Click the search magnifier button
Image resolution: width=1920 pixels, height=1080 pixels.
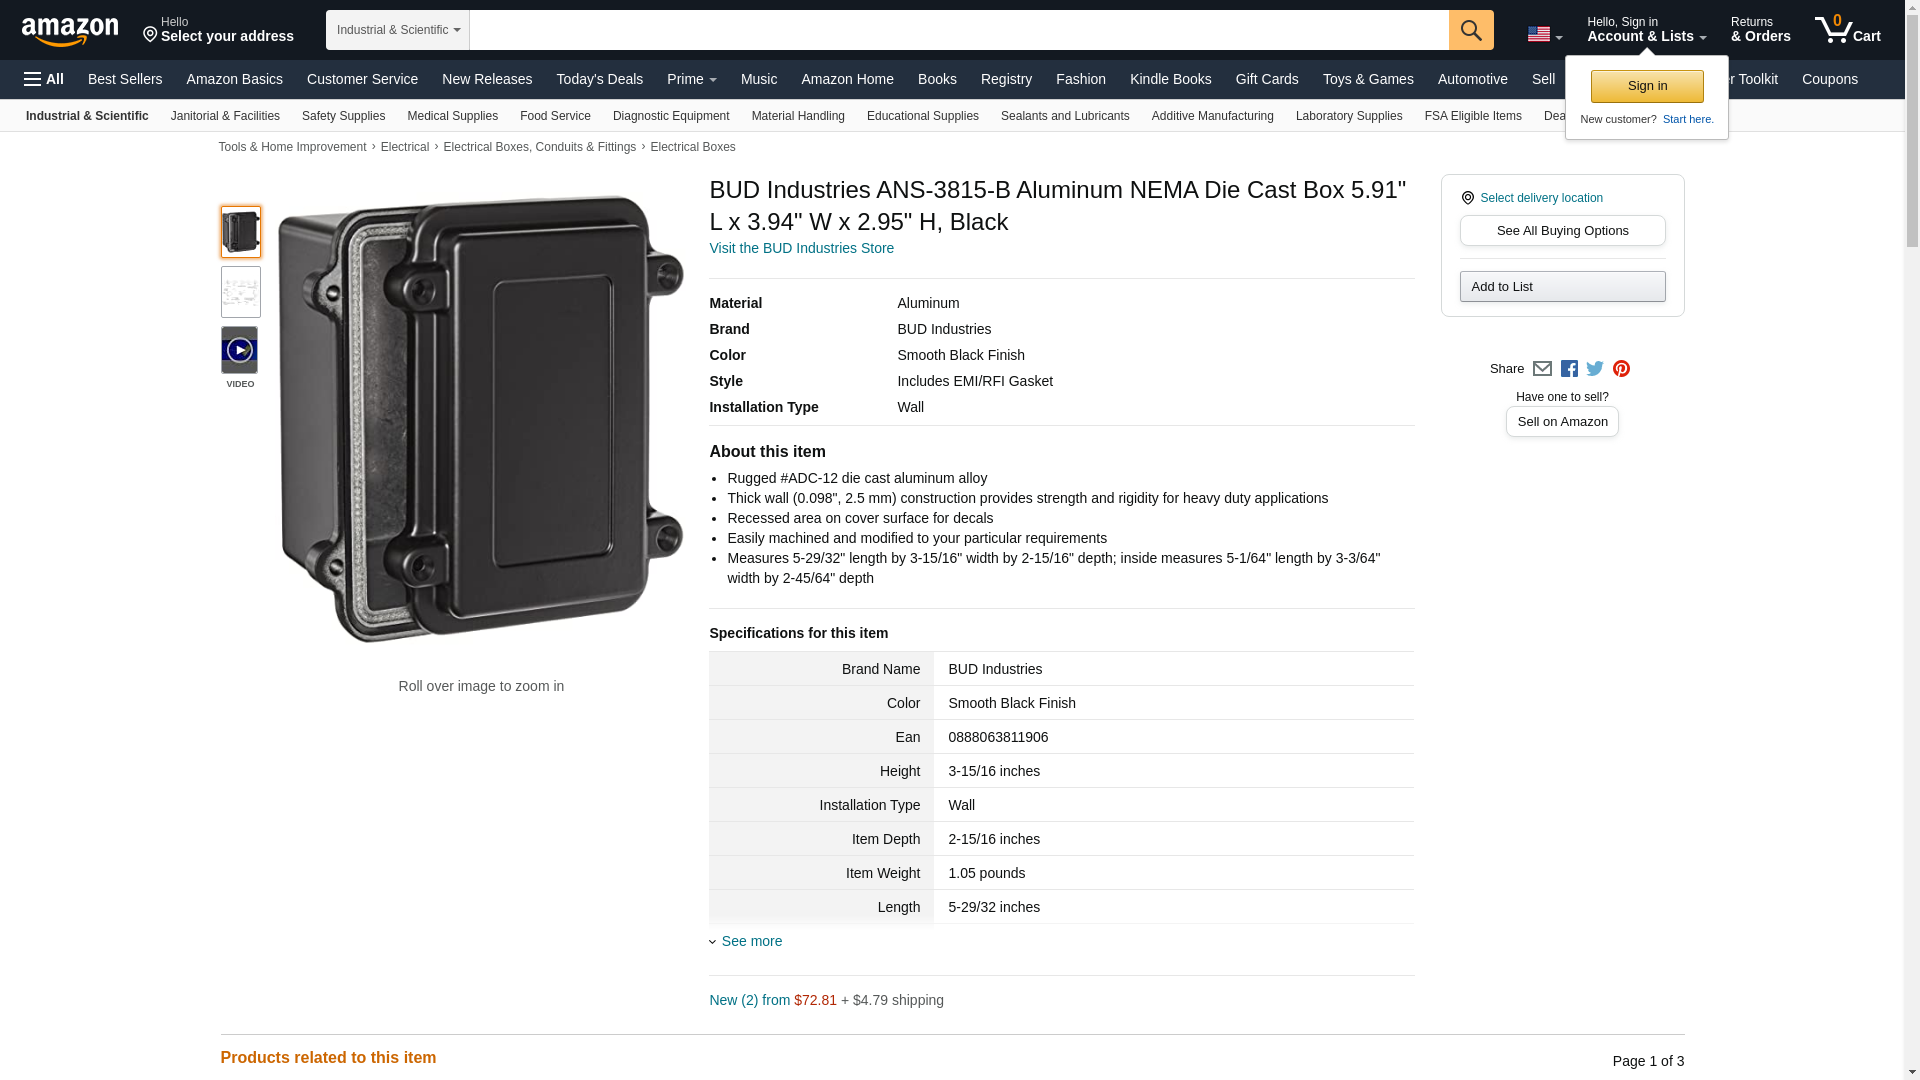tap(1471, 30)
